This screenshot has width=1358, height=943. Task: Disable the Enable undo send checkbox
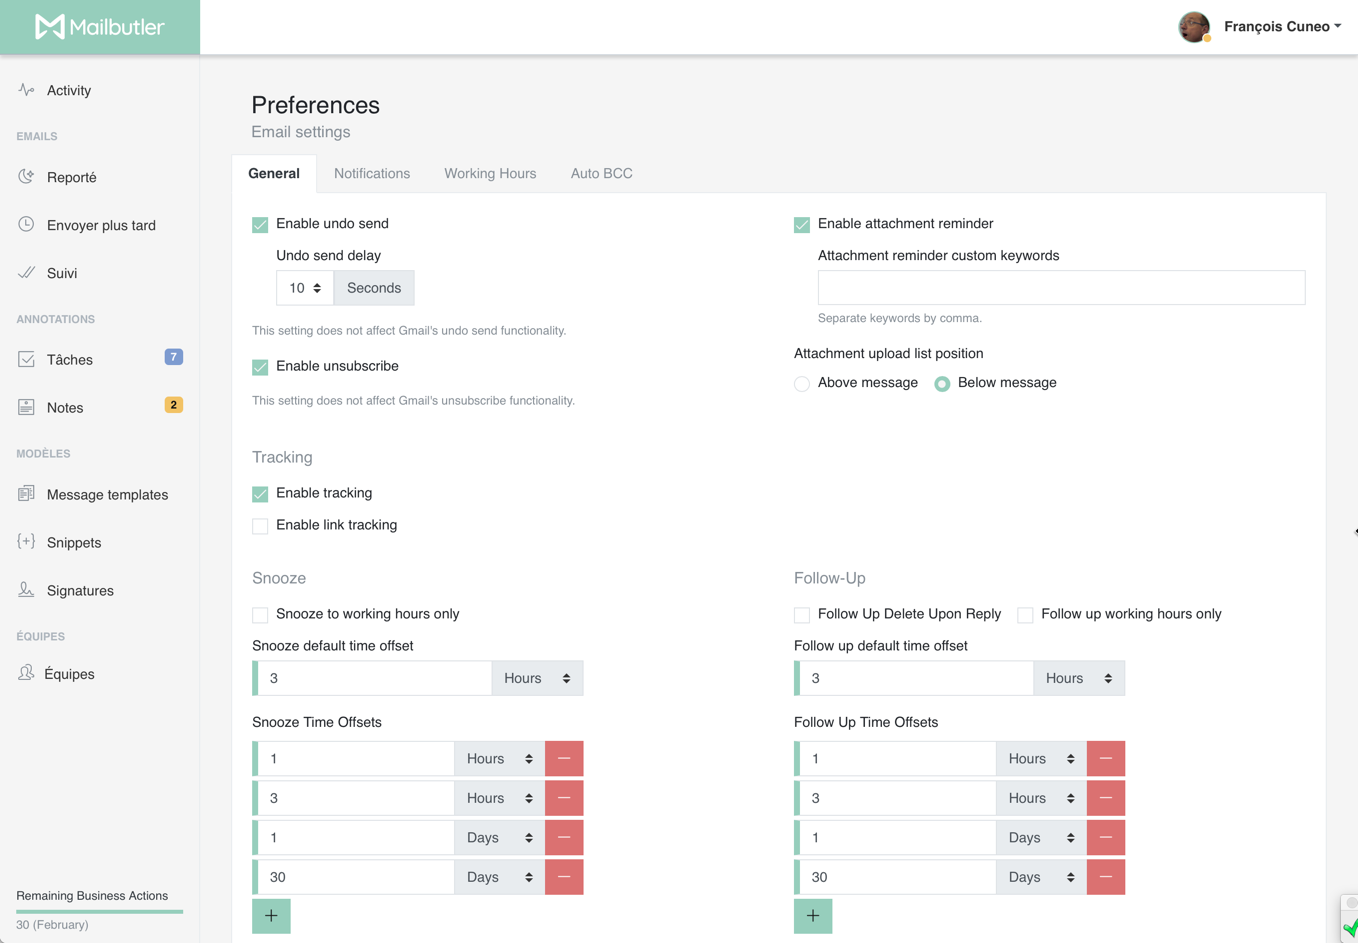260,225
